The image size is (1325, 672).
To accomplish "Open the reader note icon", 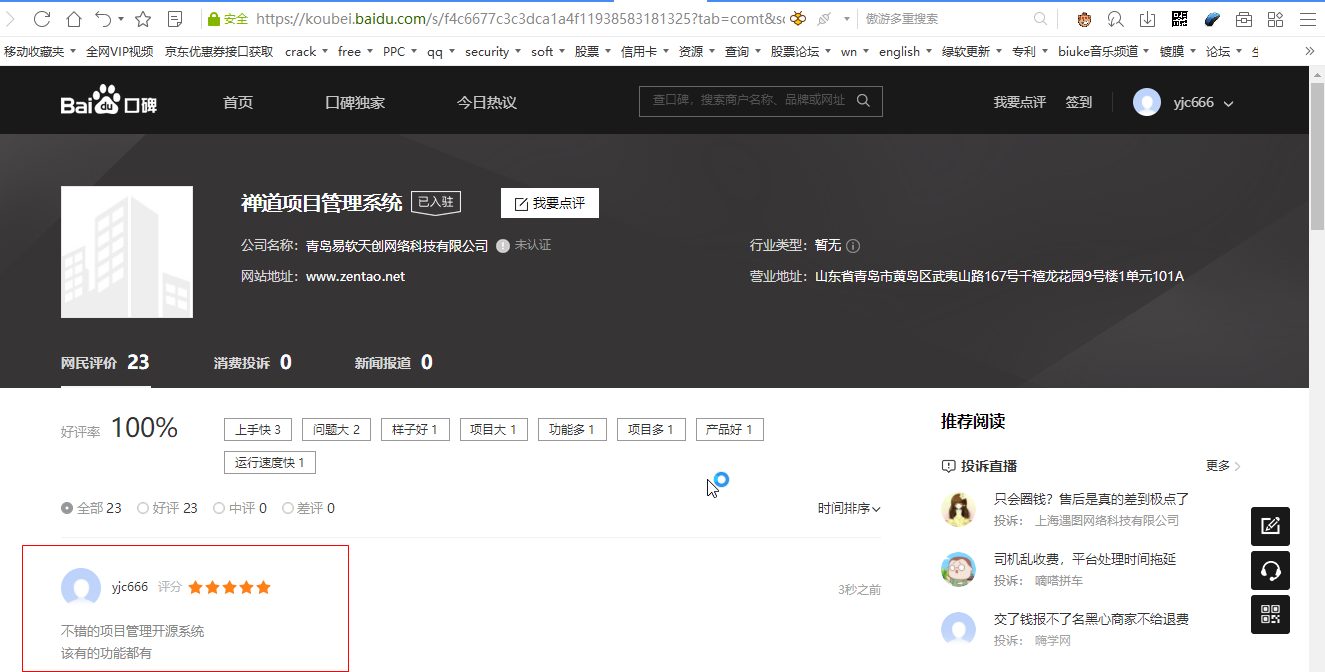I will point(175,19).
